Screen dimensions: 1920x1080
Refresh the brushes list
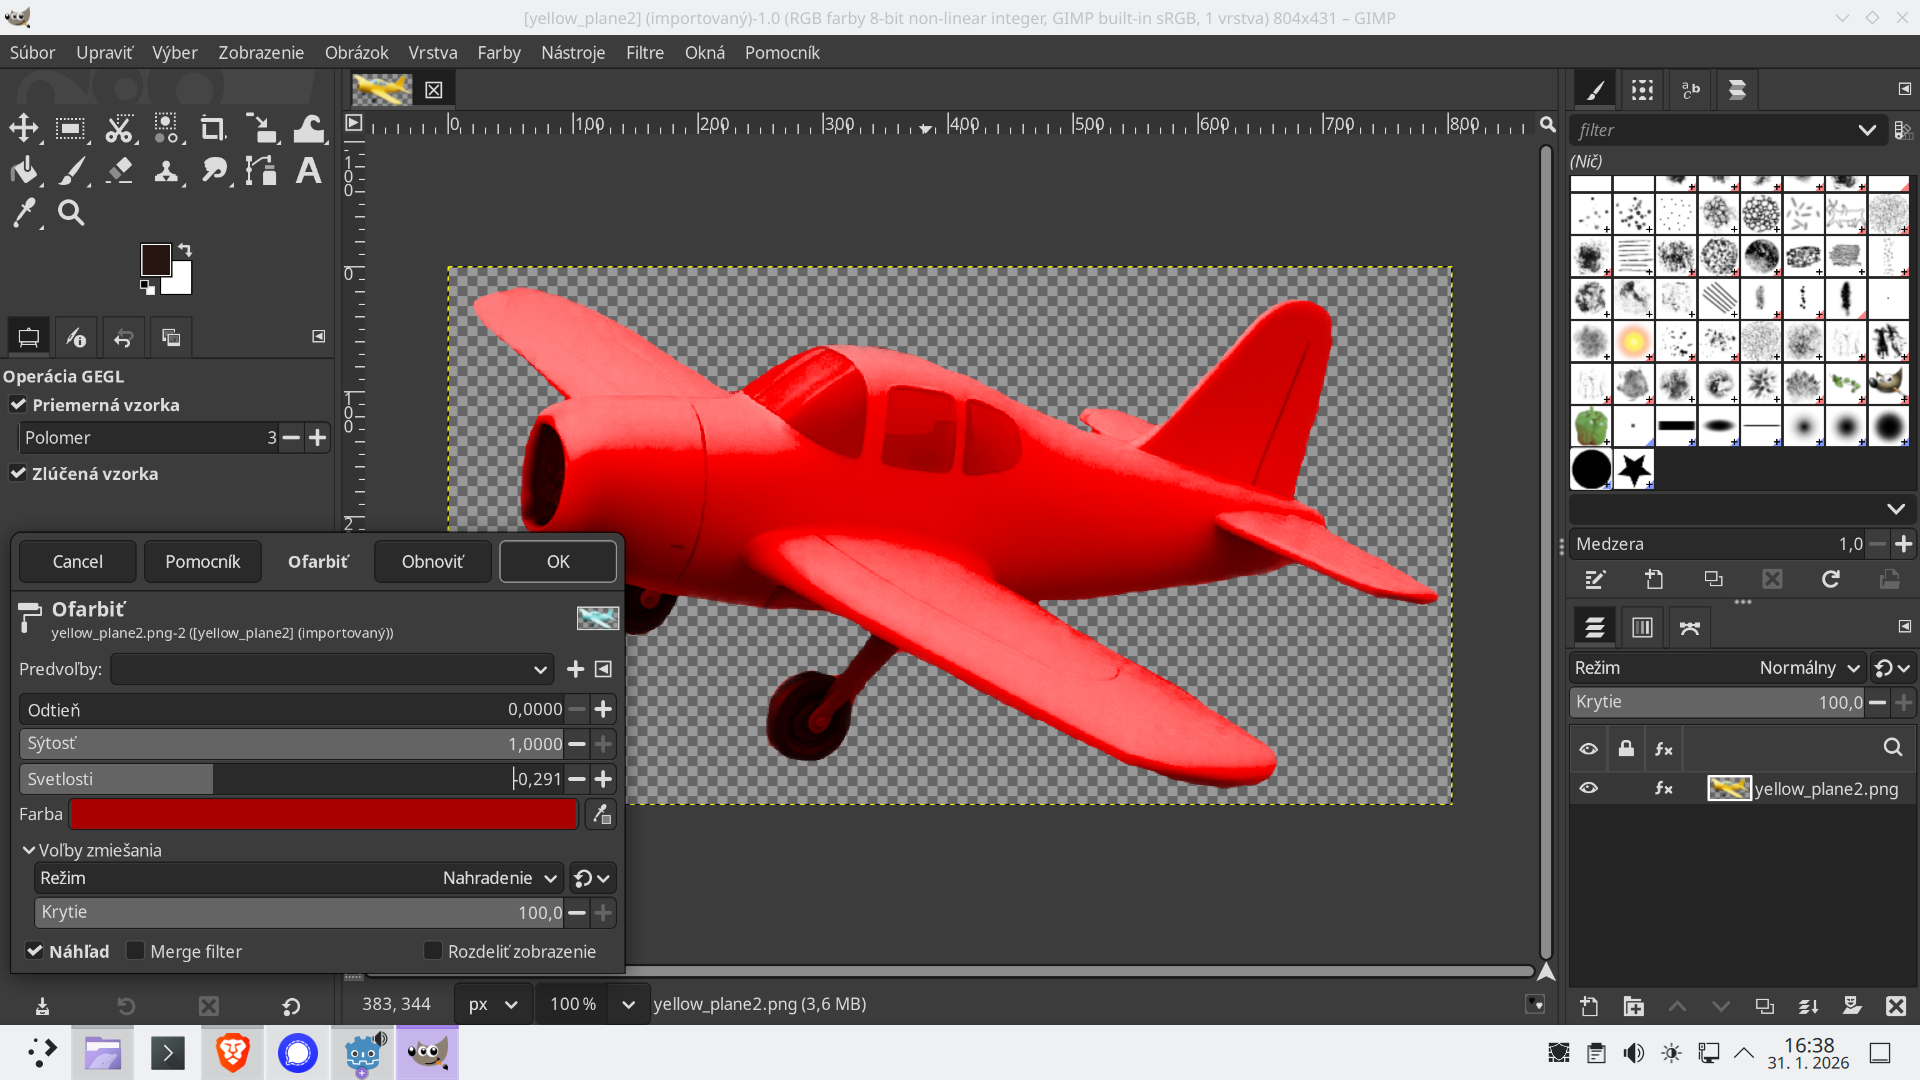[x=1832, y=579]
